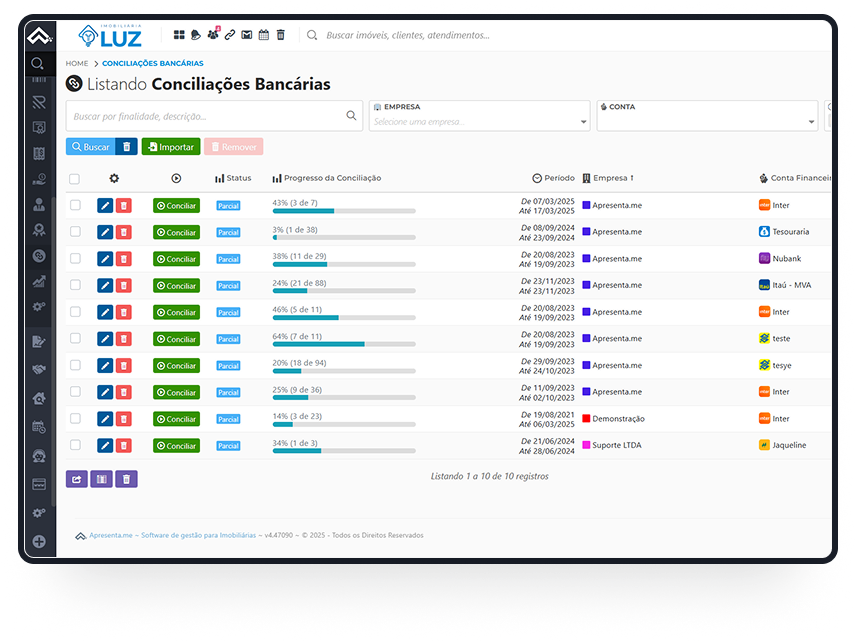Click the Remover button

234,147
